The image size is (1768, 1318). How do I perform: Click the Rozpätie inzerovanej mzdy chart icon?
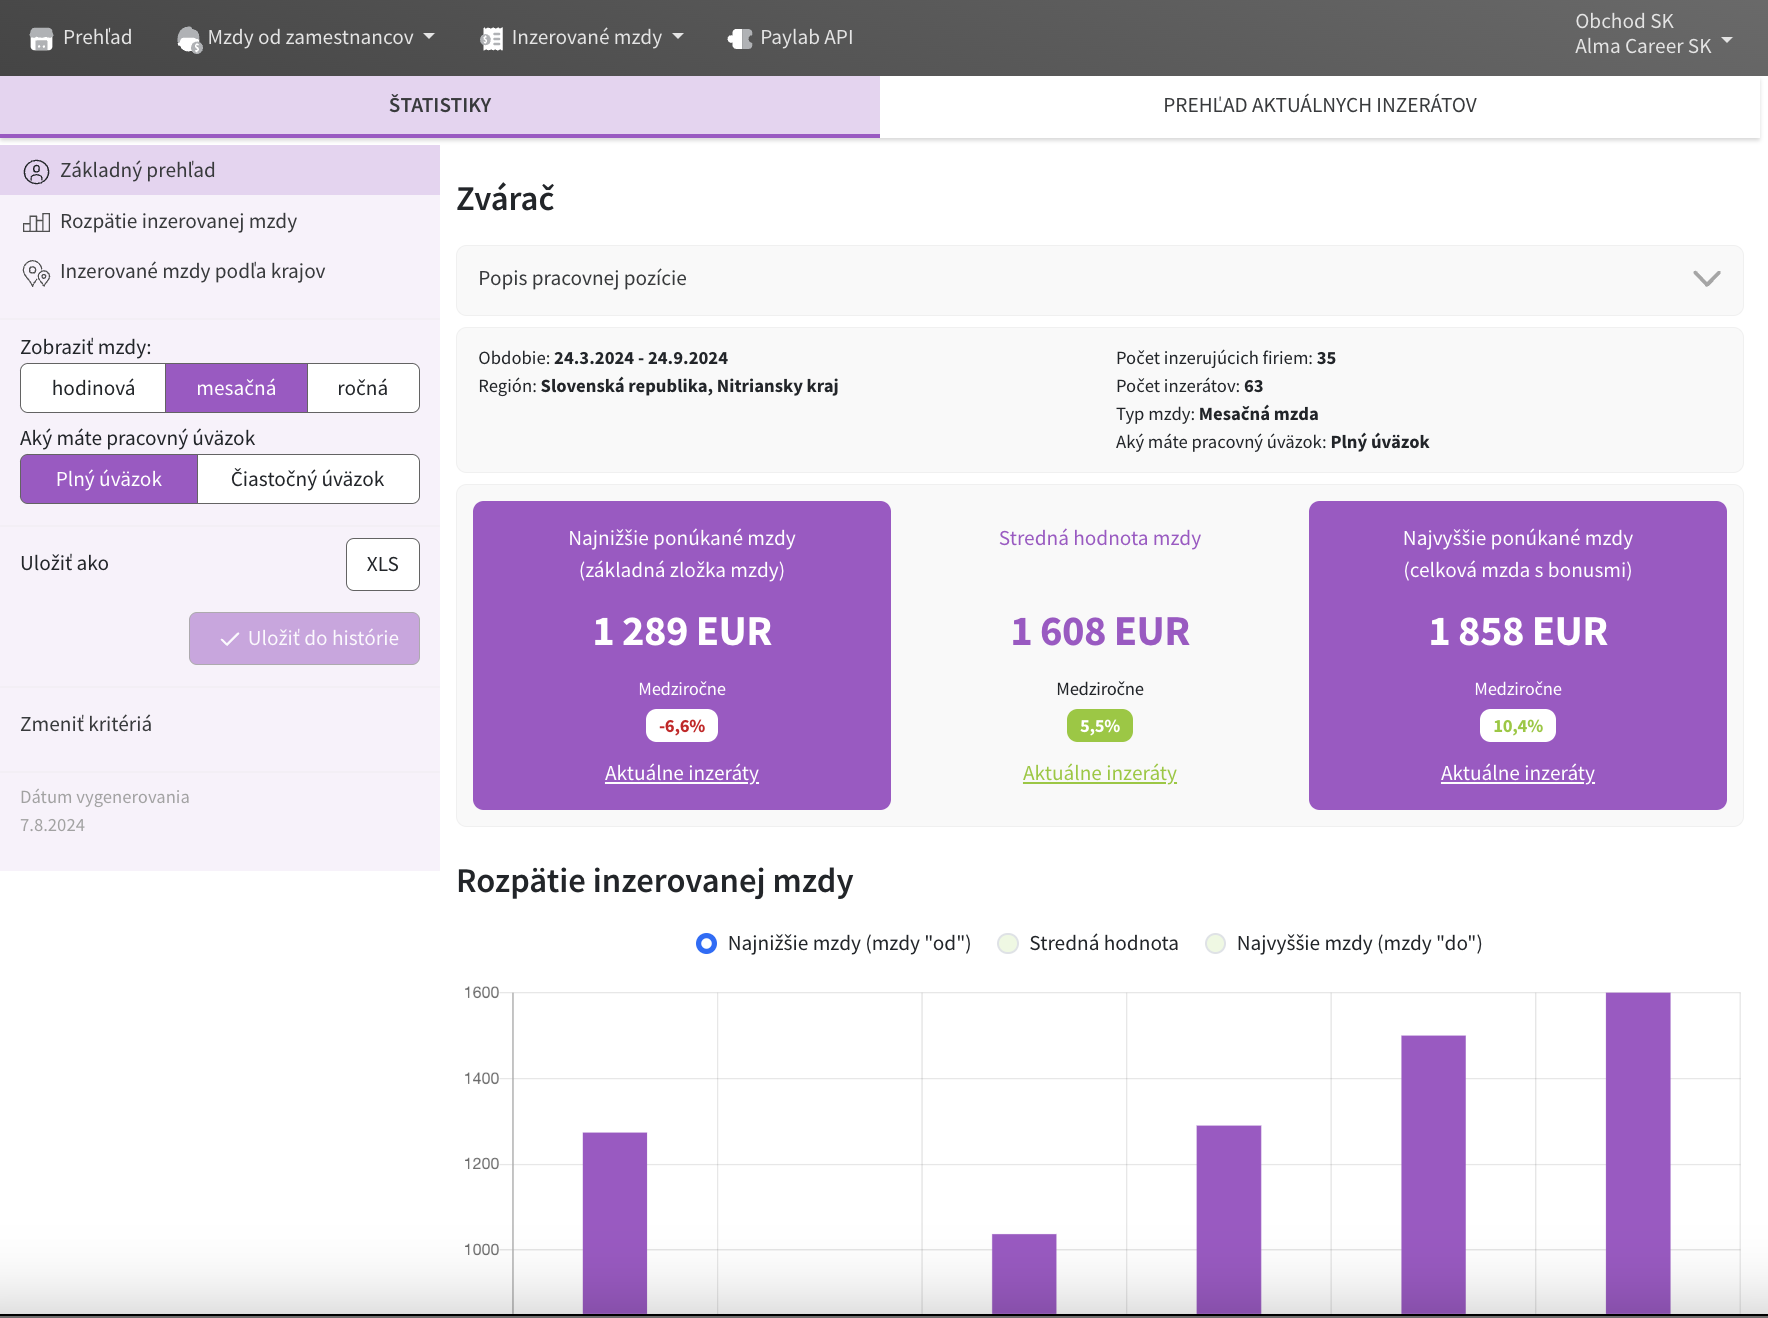point(36,222)
